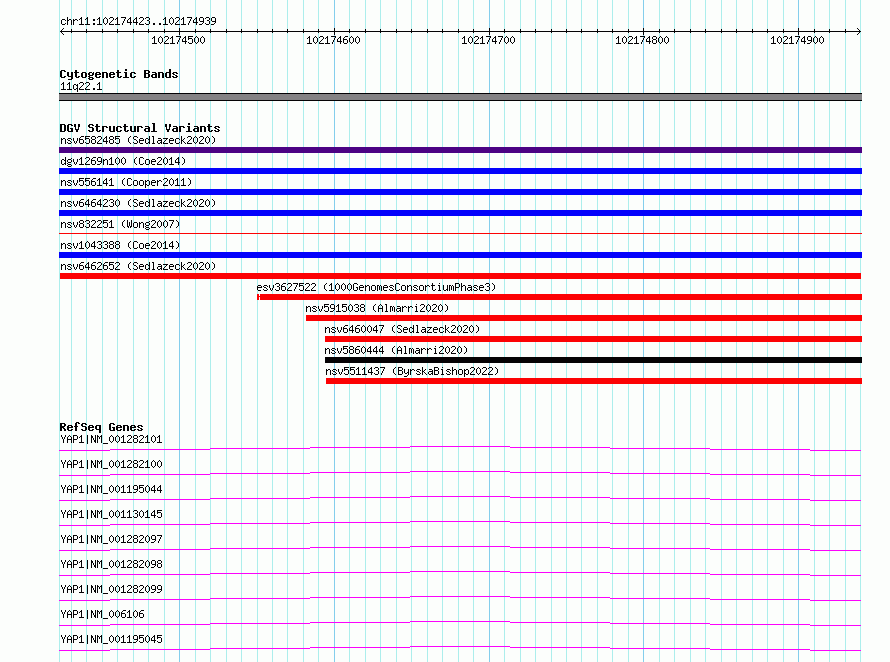Open variant esv3627522 (1000GenomesConsortiumPhase3) label
The width and height of the screenshot is (890, 662).
[x=376, y=287]
